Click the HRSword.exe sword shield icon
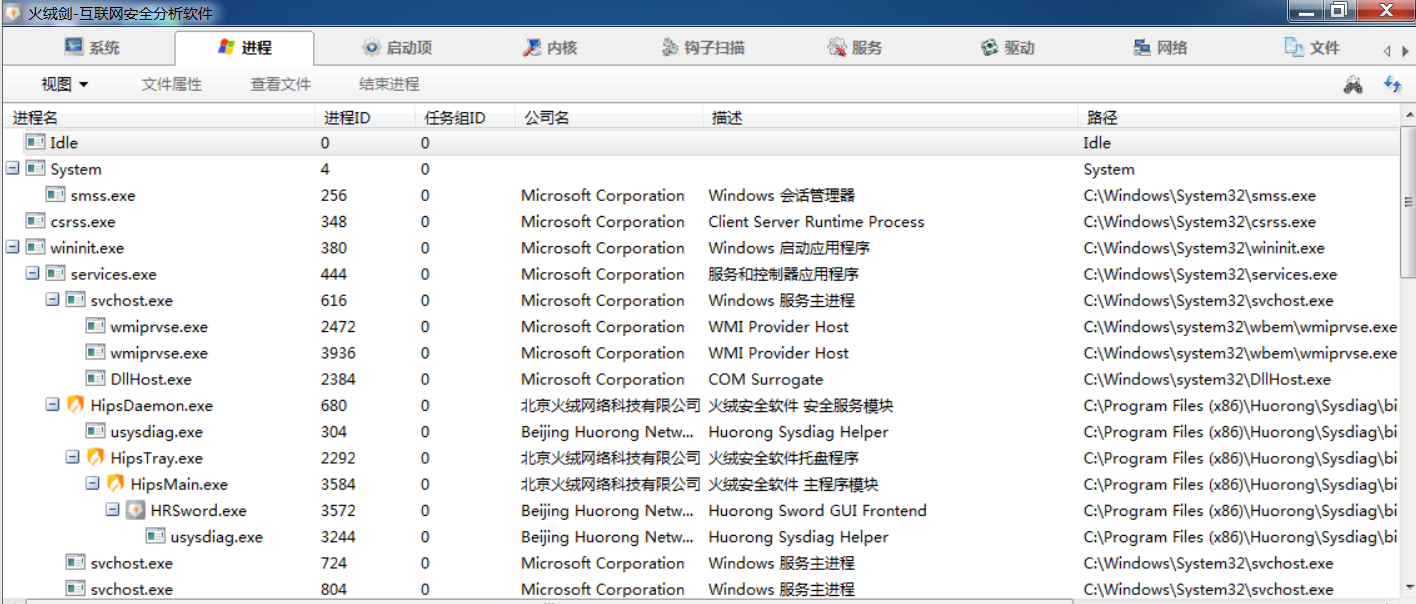Screen dimensions: 1416x604 click(x=135, y=510)
